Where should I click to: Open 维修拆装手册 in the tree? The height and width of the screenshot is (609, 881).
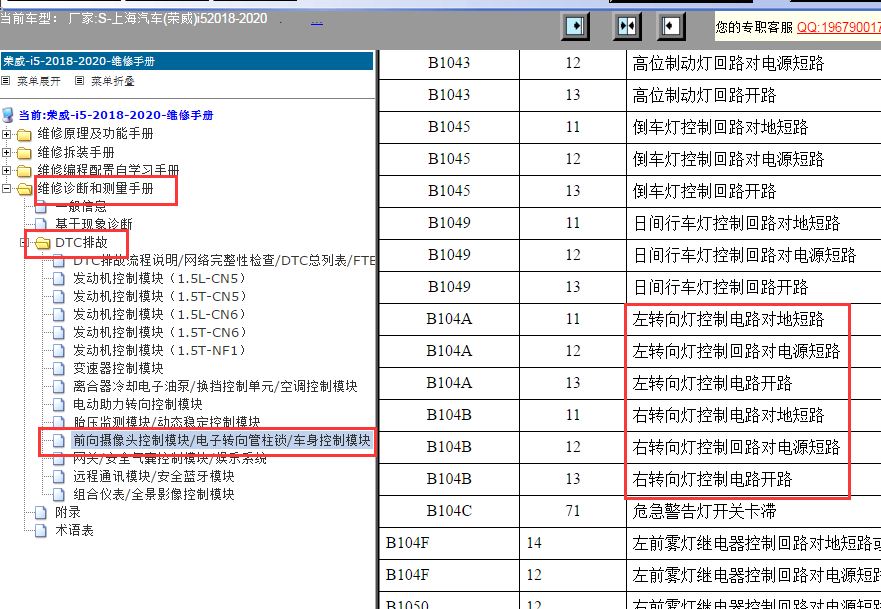[x=76, y=152]
